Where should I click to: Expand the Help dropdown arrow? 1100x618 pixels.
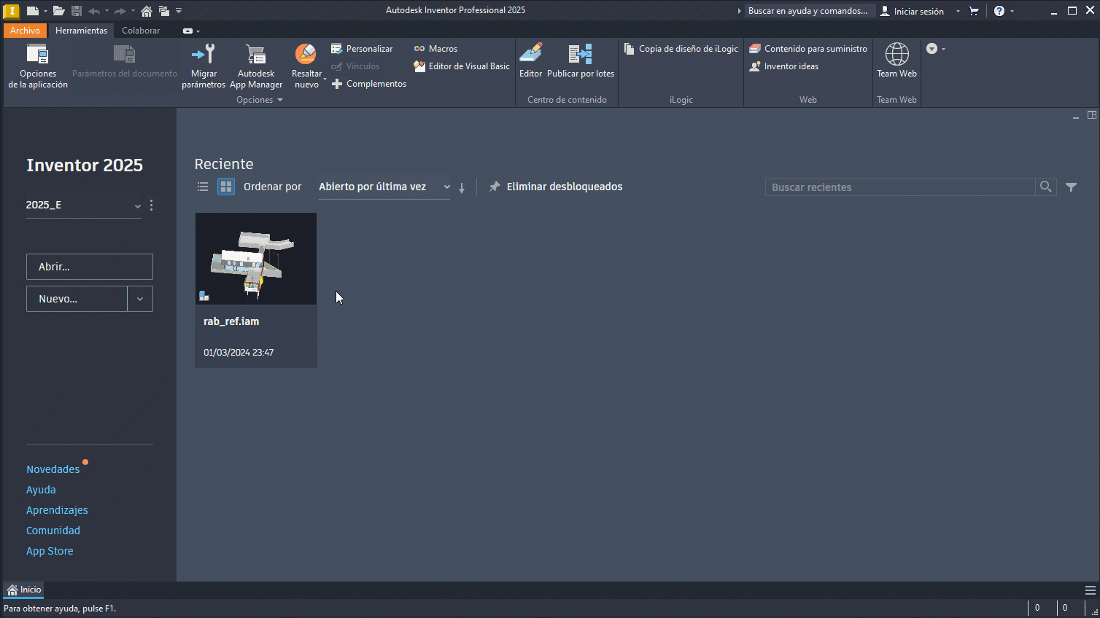[x=1012, y=11]
